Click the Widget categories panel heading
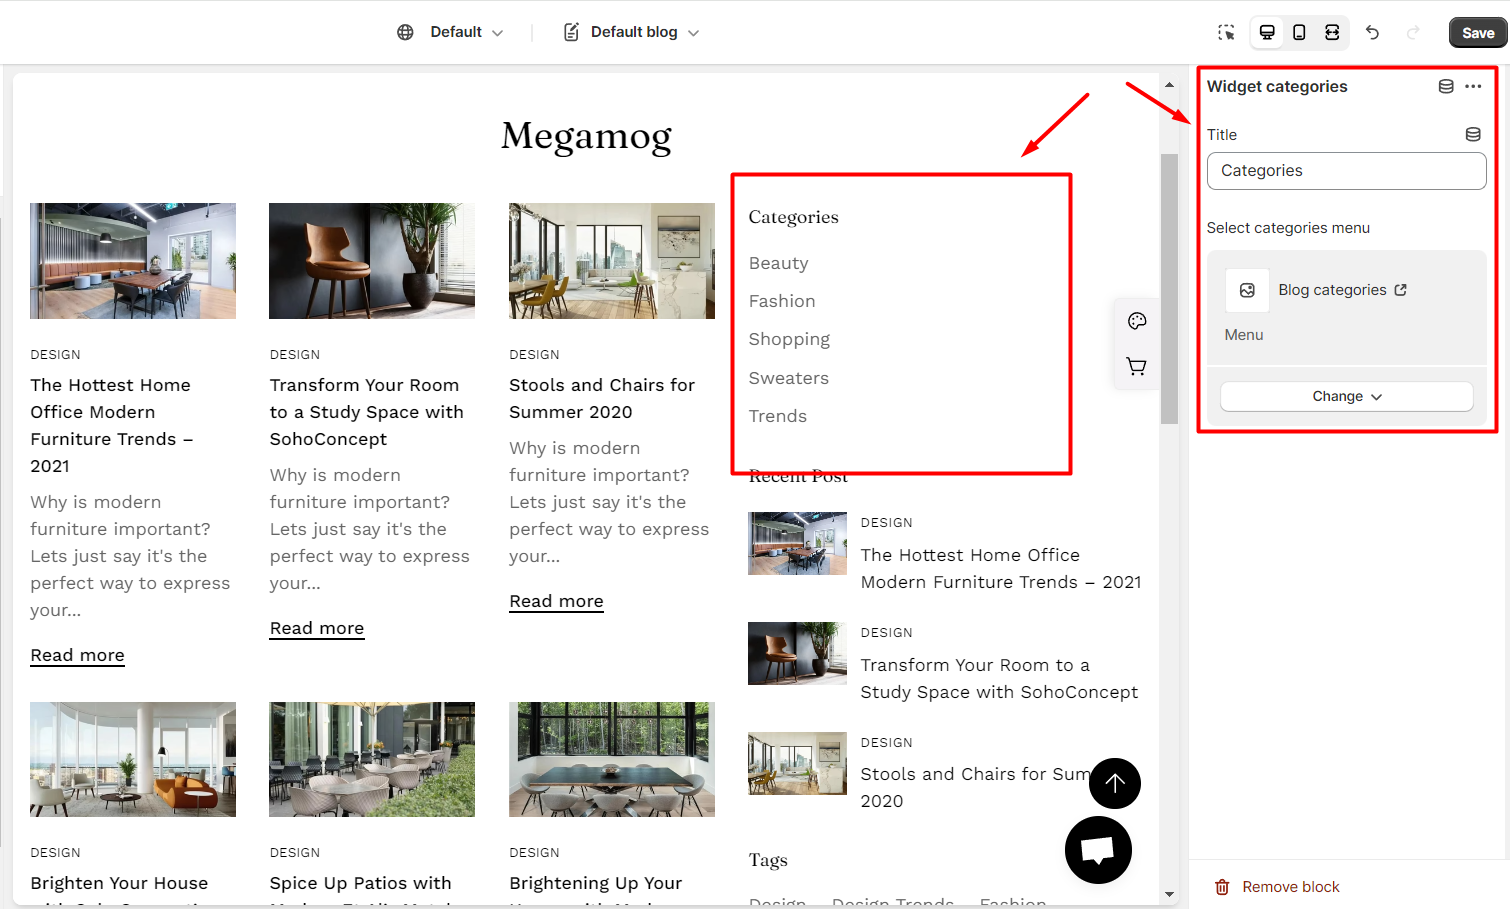The image size is (1510, 909). [1277, 86]
